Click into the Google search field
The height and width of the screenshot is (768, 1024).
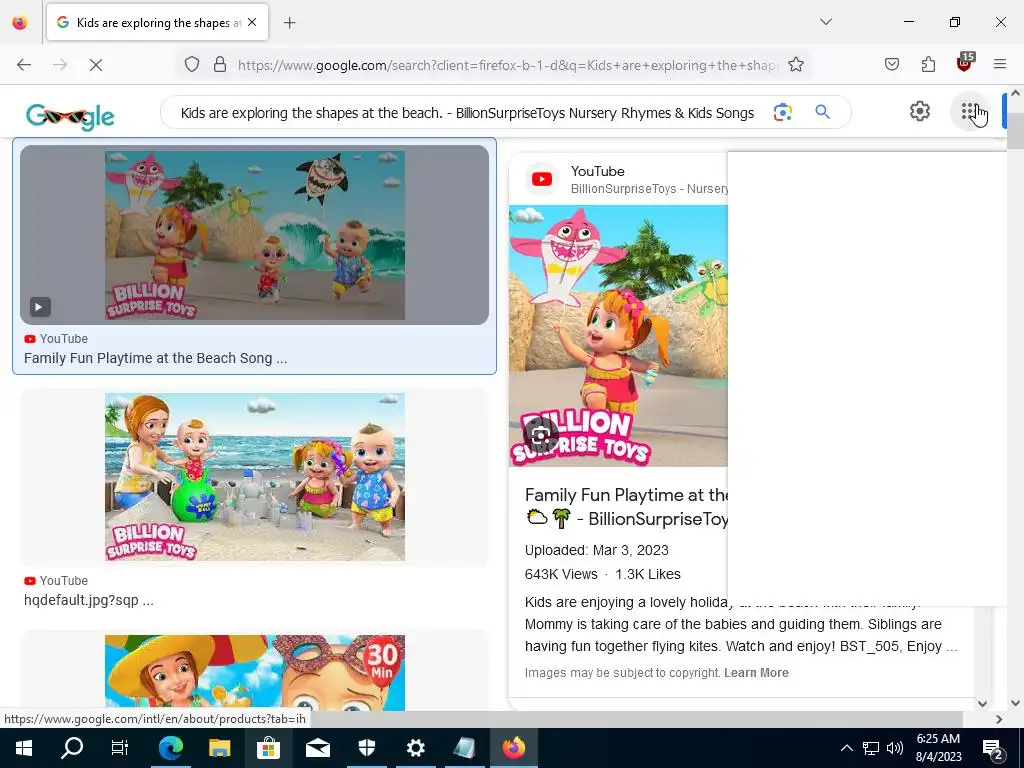[x=467, y=113]
